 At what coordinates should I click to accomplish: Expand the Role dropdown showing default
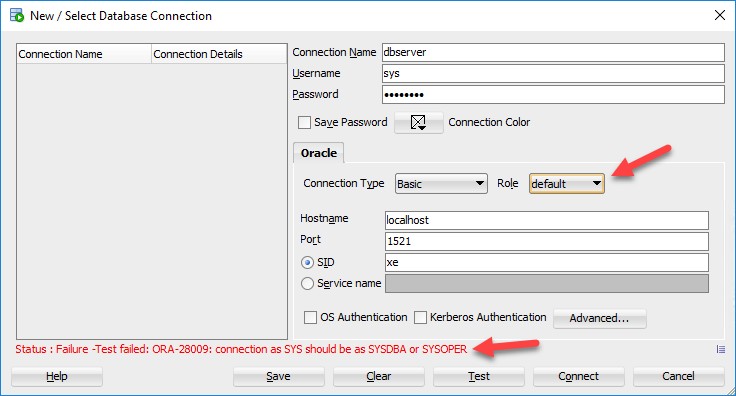[567, 183]
